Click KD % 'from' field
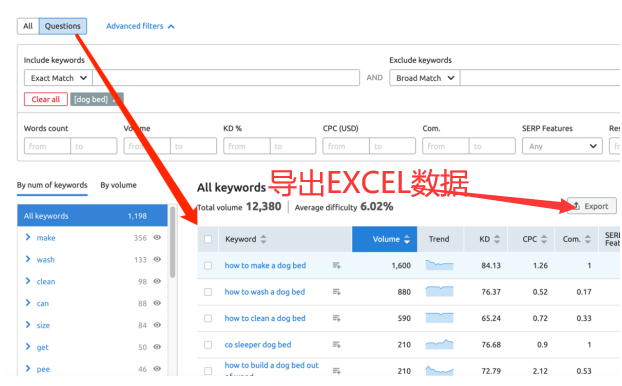 pos(247,146)
